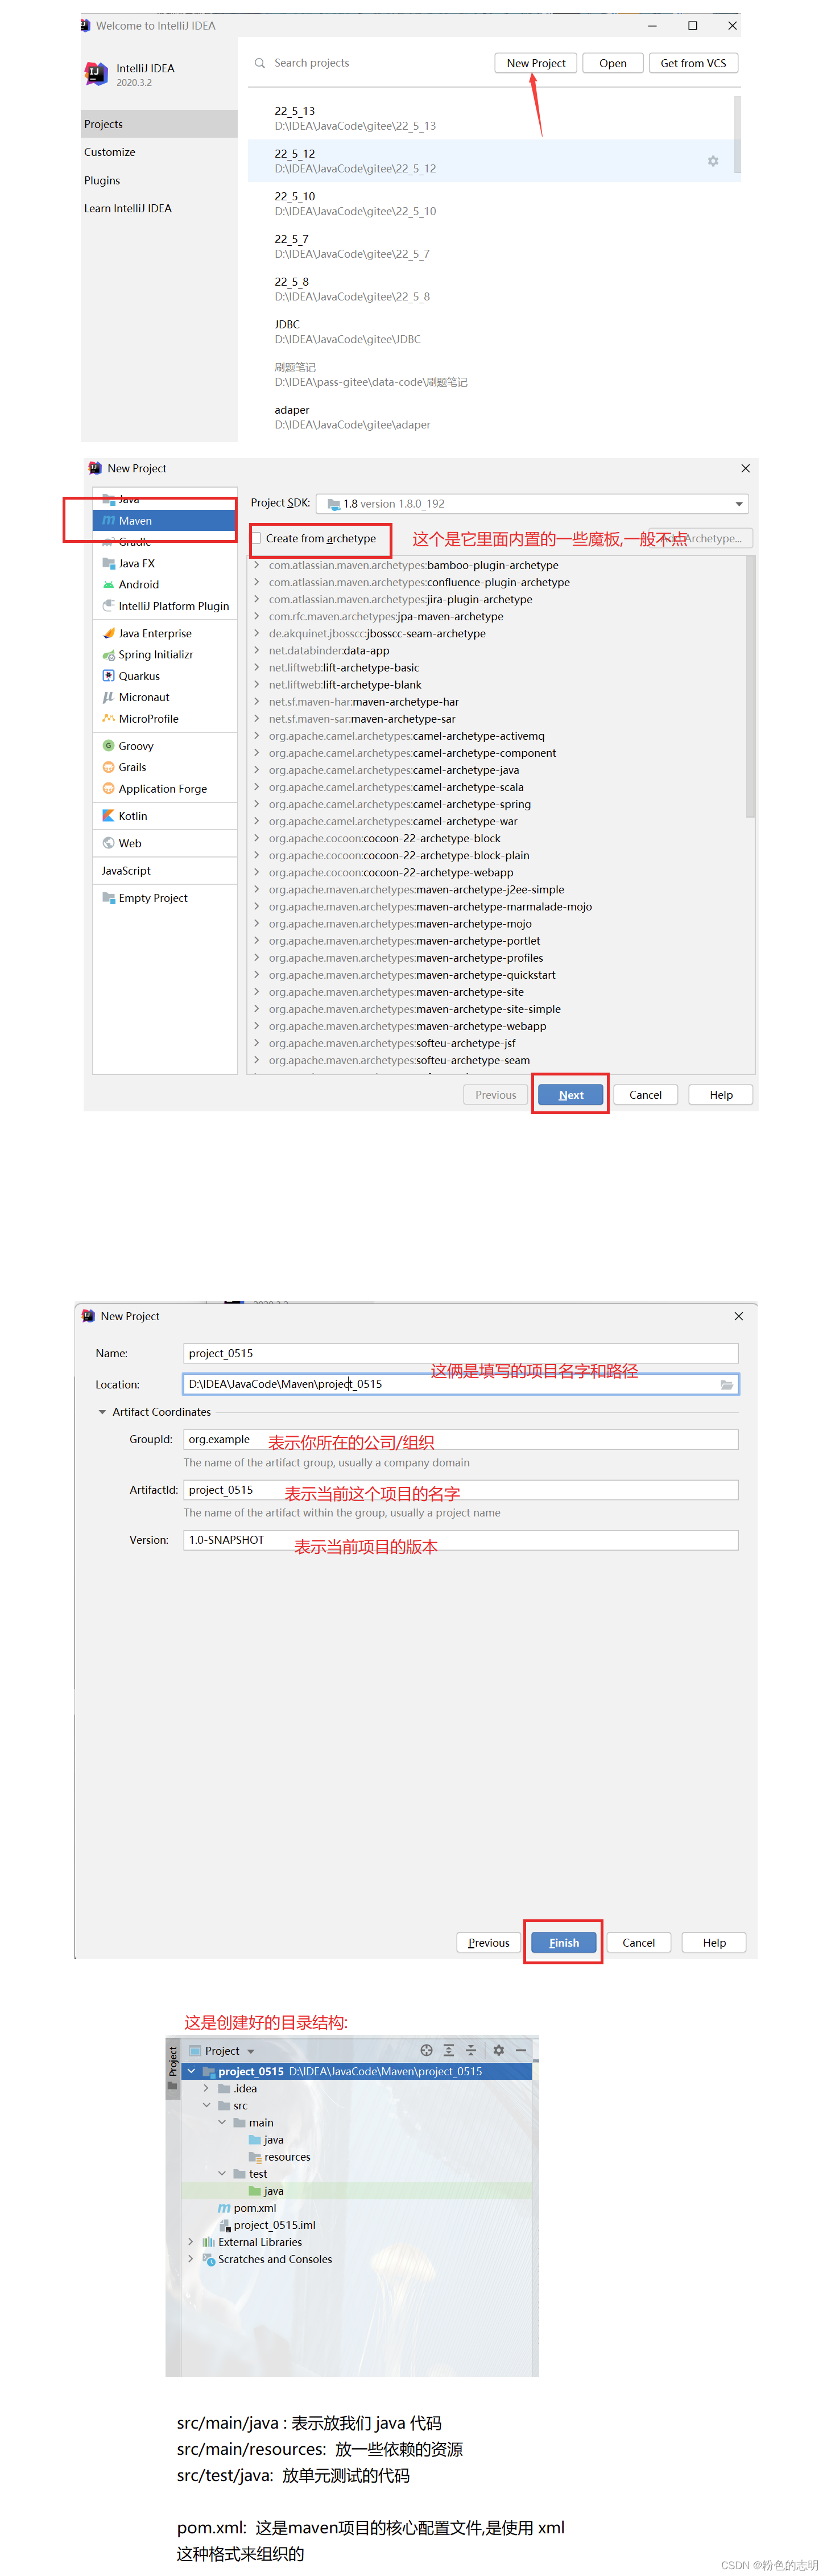This screenshot has width=827, height=2576.
Task: Click the search magnifier icon in Welcome window
Action: 260,63
